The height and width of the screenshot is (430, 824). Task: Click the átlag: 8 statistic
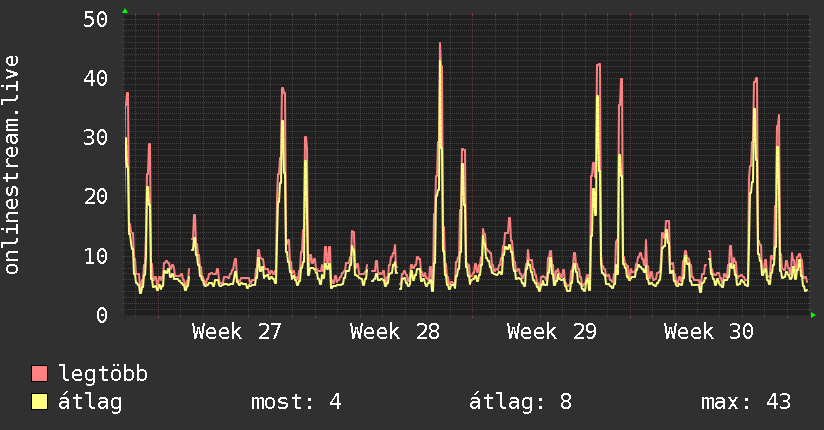(520, 402)
